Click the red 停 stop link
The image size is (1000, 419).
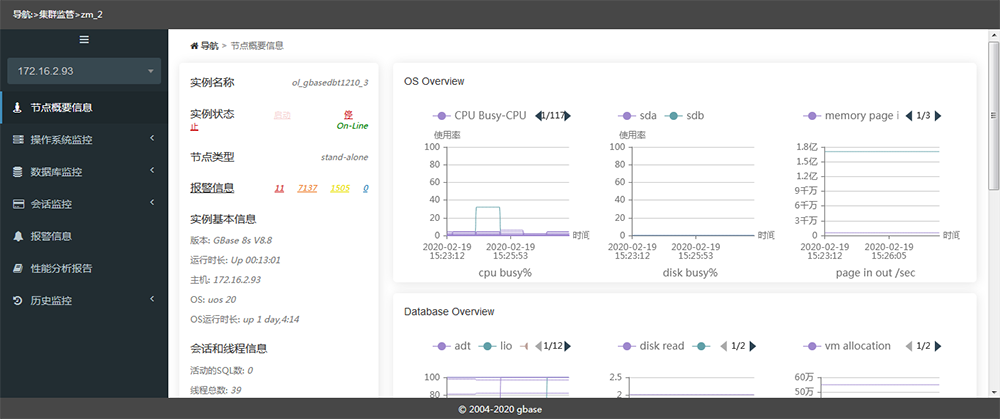tap(348, 115)
